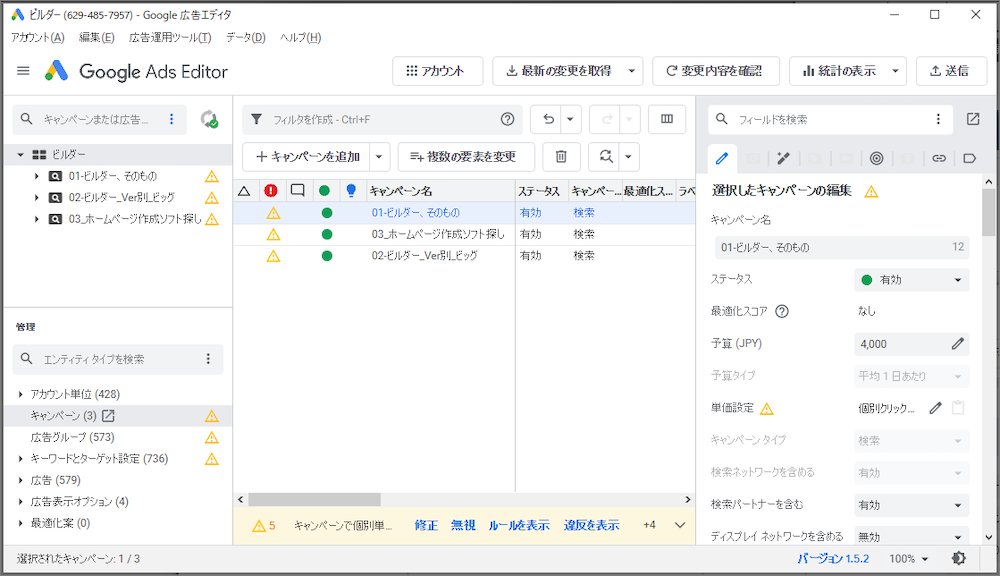The height and width of the screenshot is (576, 1000).
Task: Open the link URL tab in edit panel
Action: [x=939, y=158]
